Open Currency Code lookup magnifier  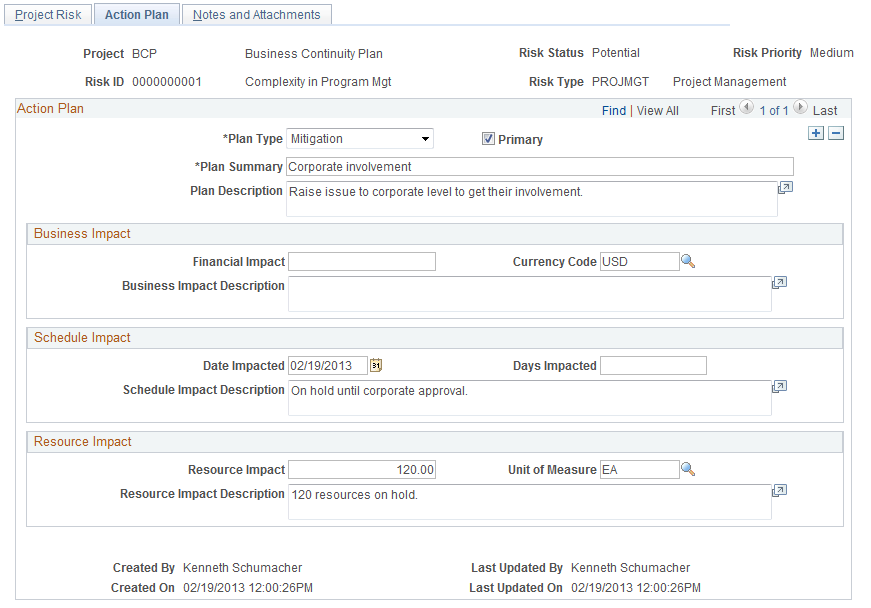pyautogui.click(x=688, y=261)
